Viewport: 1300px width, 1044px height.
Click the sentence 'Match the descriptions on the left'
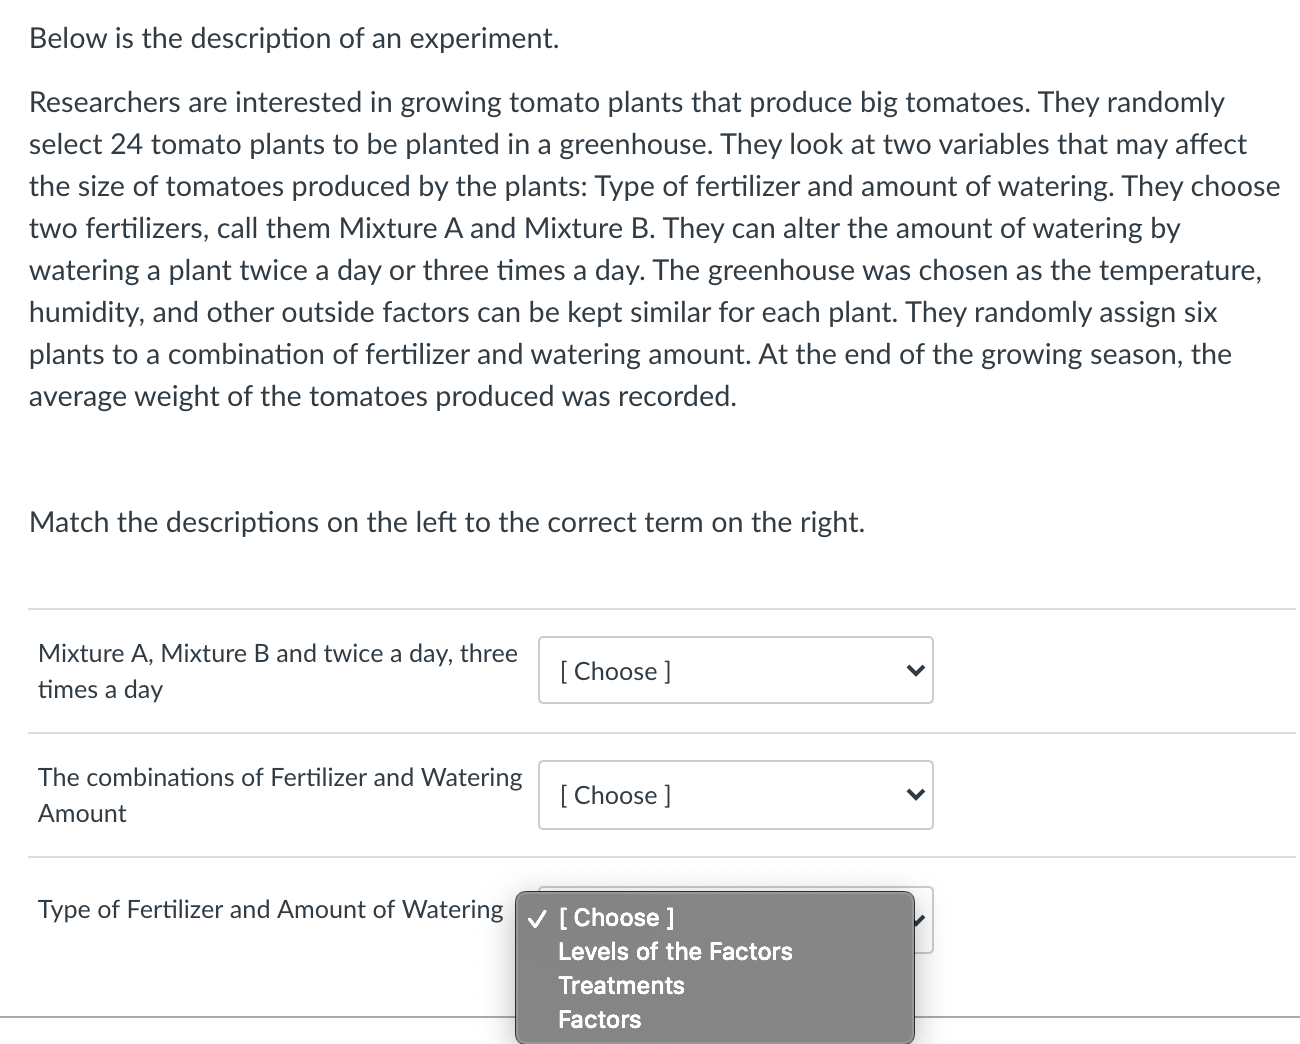point(446,522)
